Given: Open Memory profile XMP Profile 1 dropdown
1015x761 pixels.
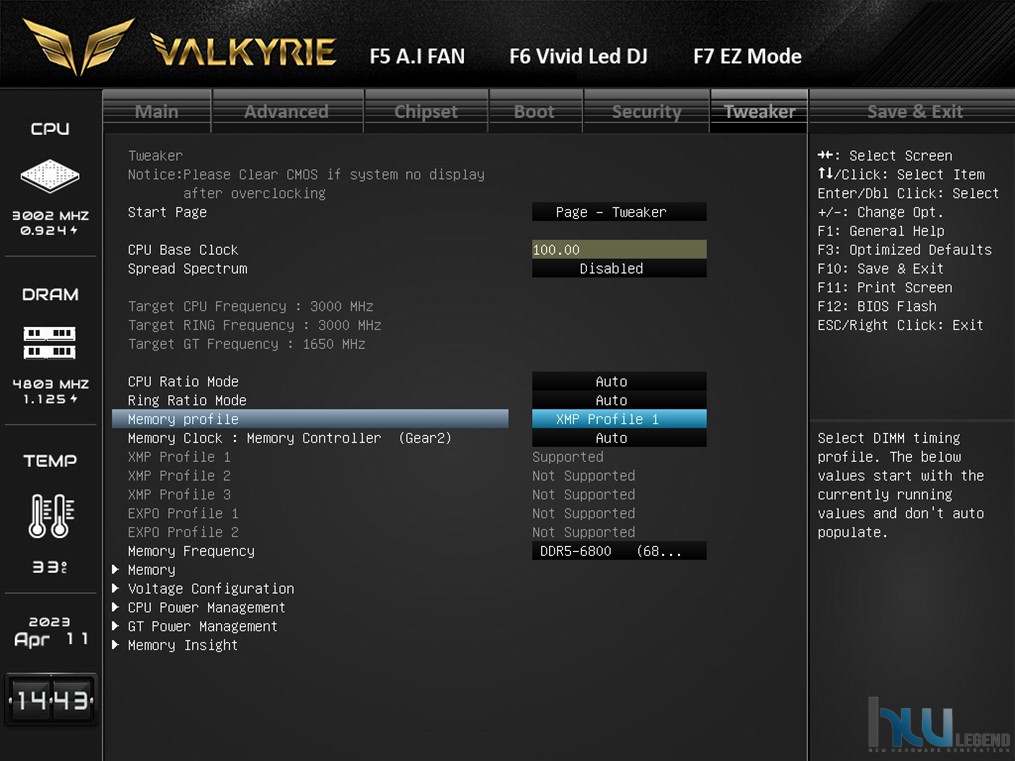Looking at the screenshot, I should coord(619,419).
